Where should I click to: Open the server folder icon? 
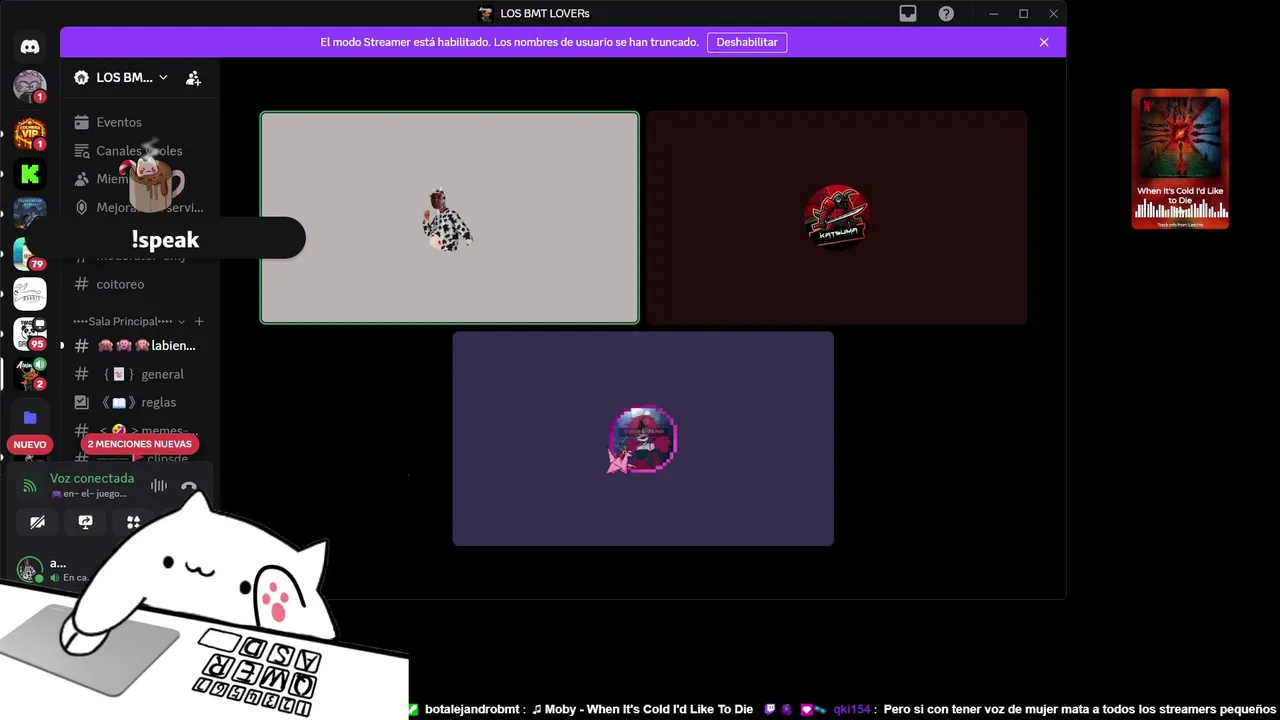pos(30,418)
